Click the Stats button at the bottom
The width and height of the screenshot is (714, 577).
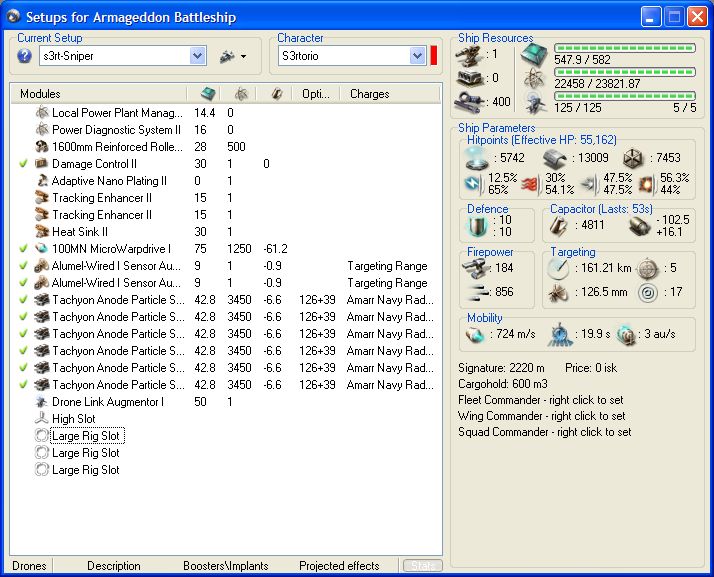click(x=422, y=566)
